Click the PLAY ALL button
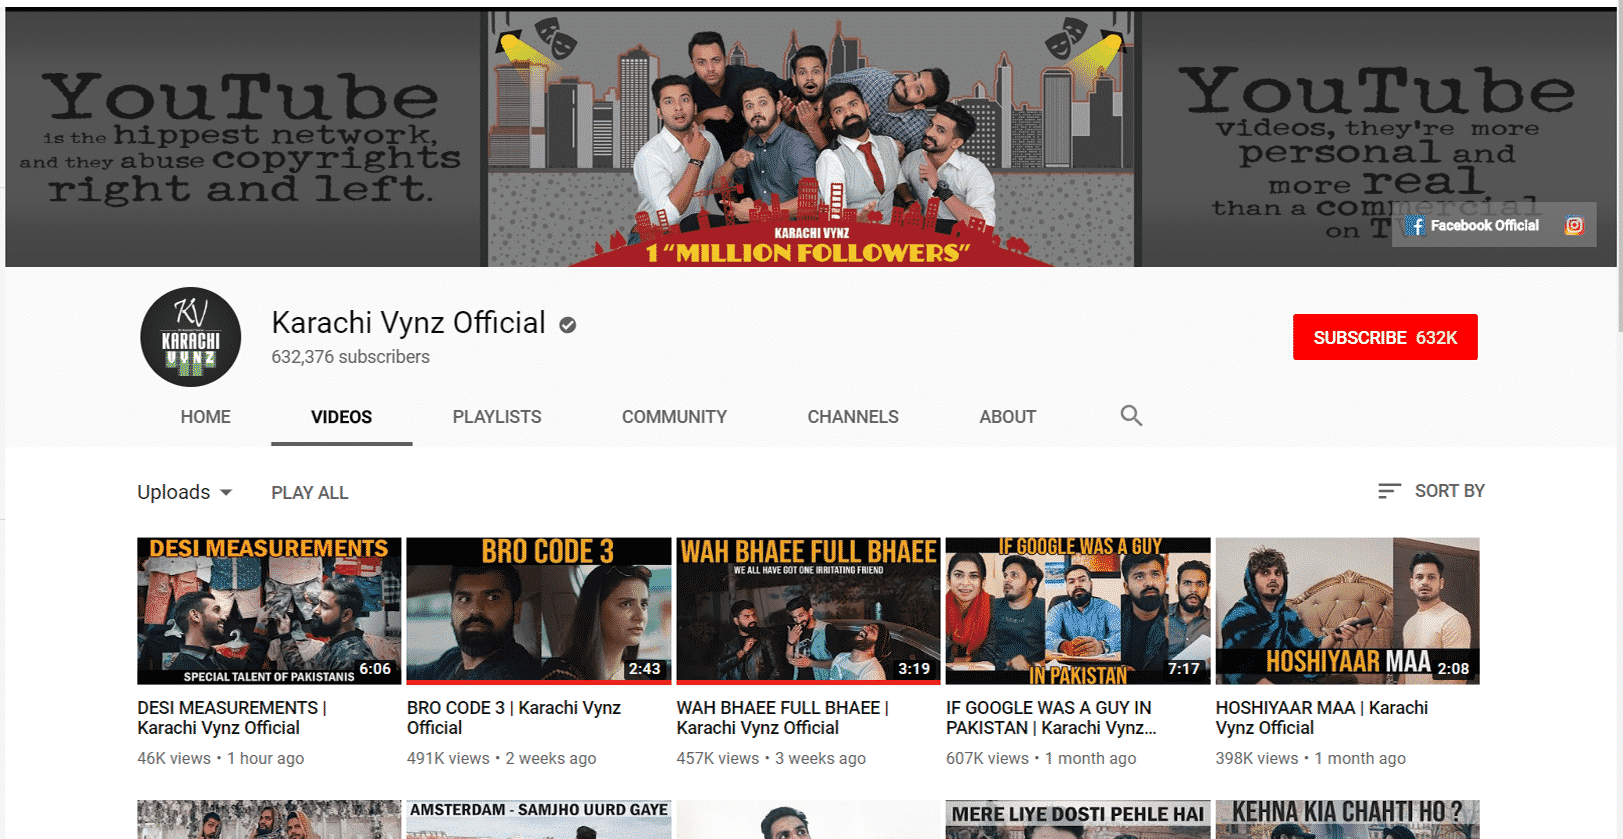The height and width of the screenshot is (839, 1623). (x=310, y=493)
